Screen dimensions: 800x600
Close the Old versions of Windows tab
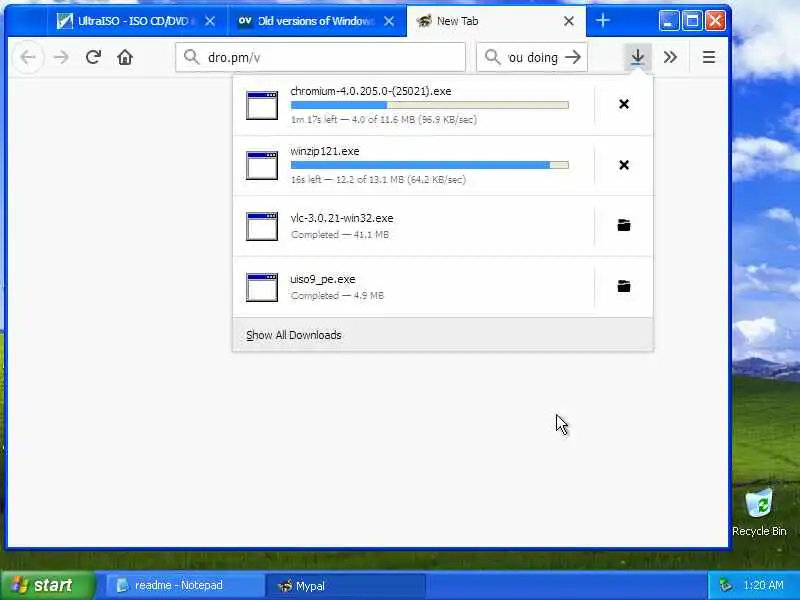(x=389, y=21)
